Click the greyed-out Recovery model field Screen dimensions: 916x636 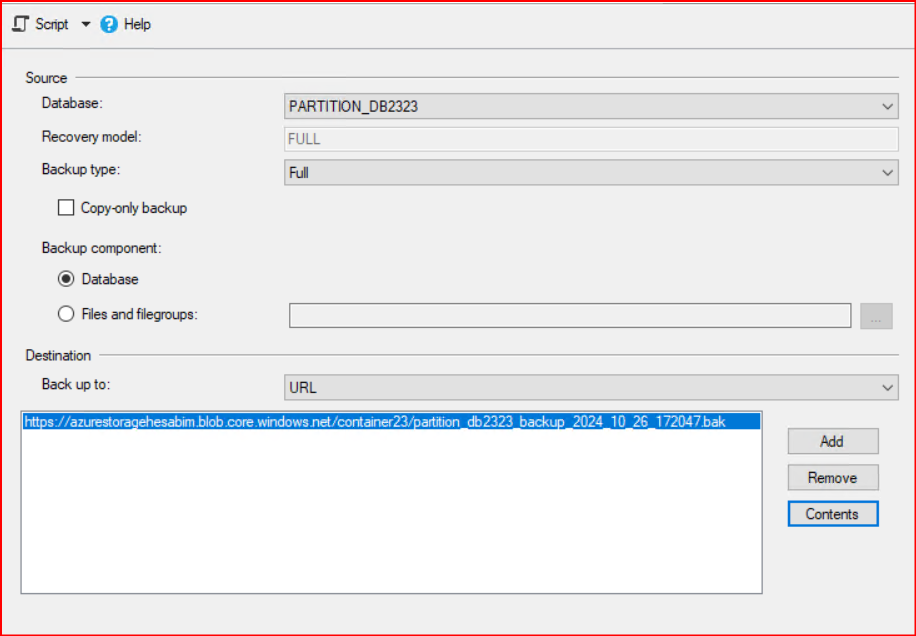(x=591, y=139)
